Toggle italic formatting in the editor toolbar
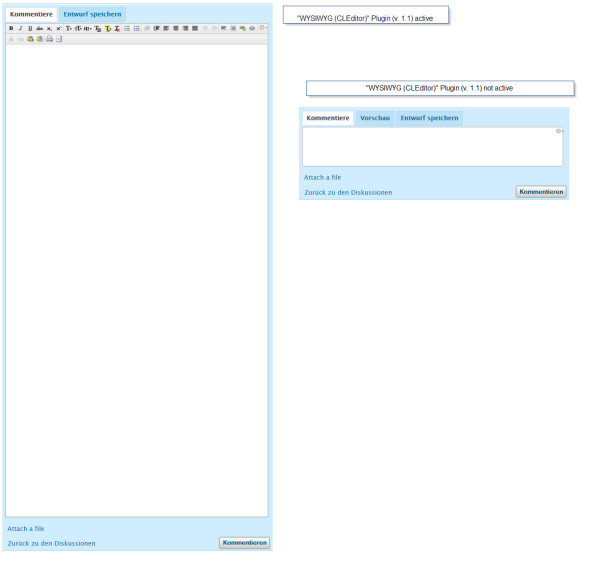Image resolution: width=600 pixels, height=566 pixels. pyautogui.click(x=21, y=28)
